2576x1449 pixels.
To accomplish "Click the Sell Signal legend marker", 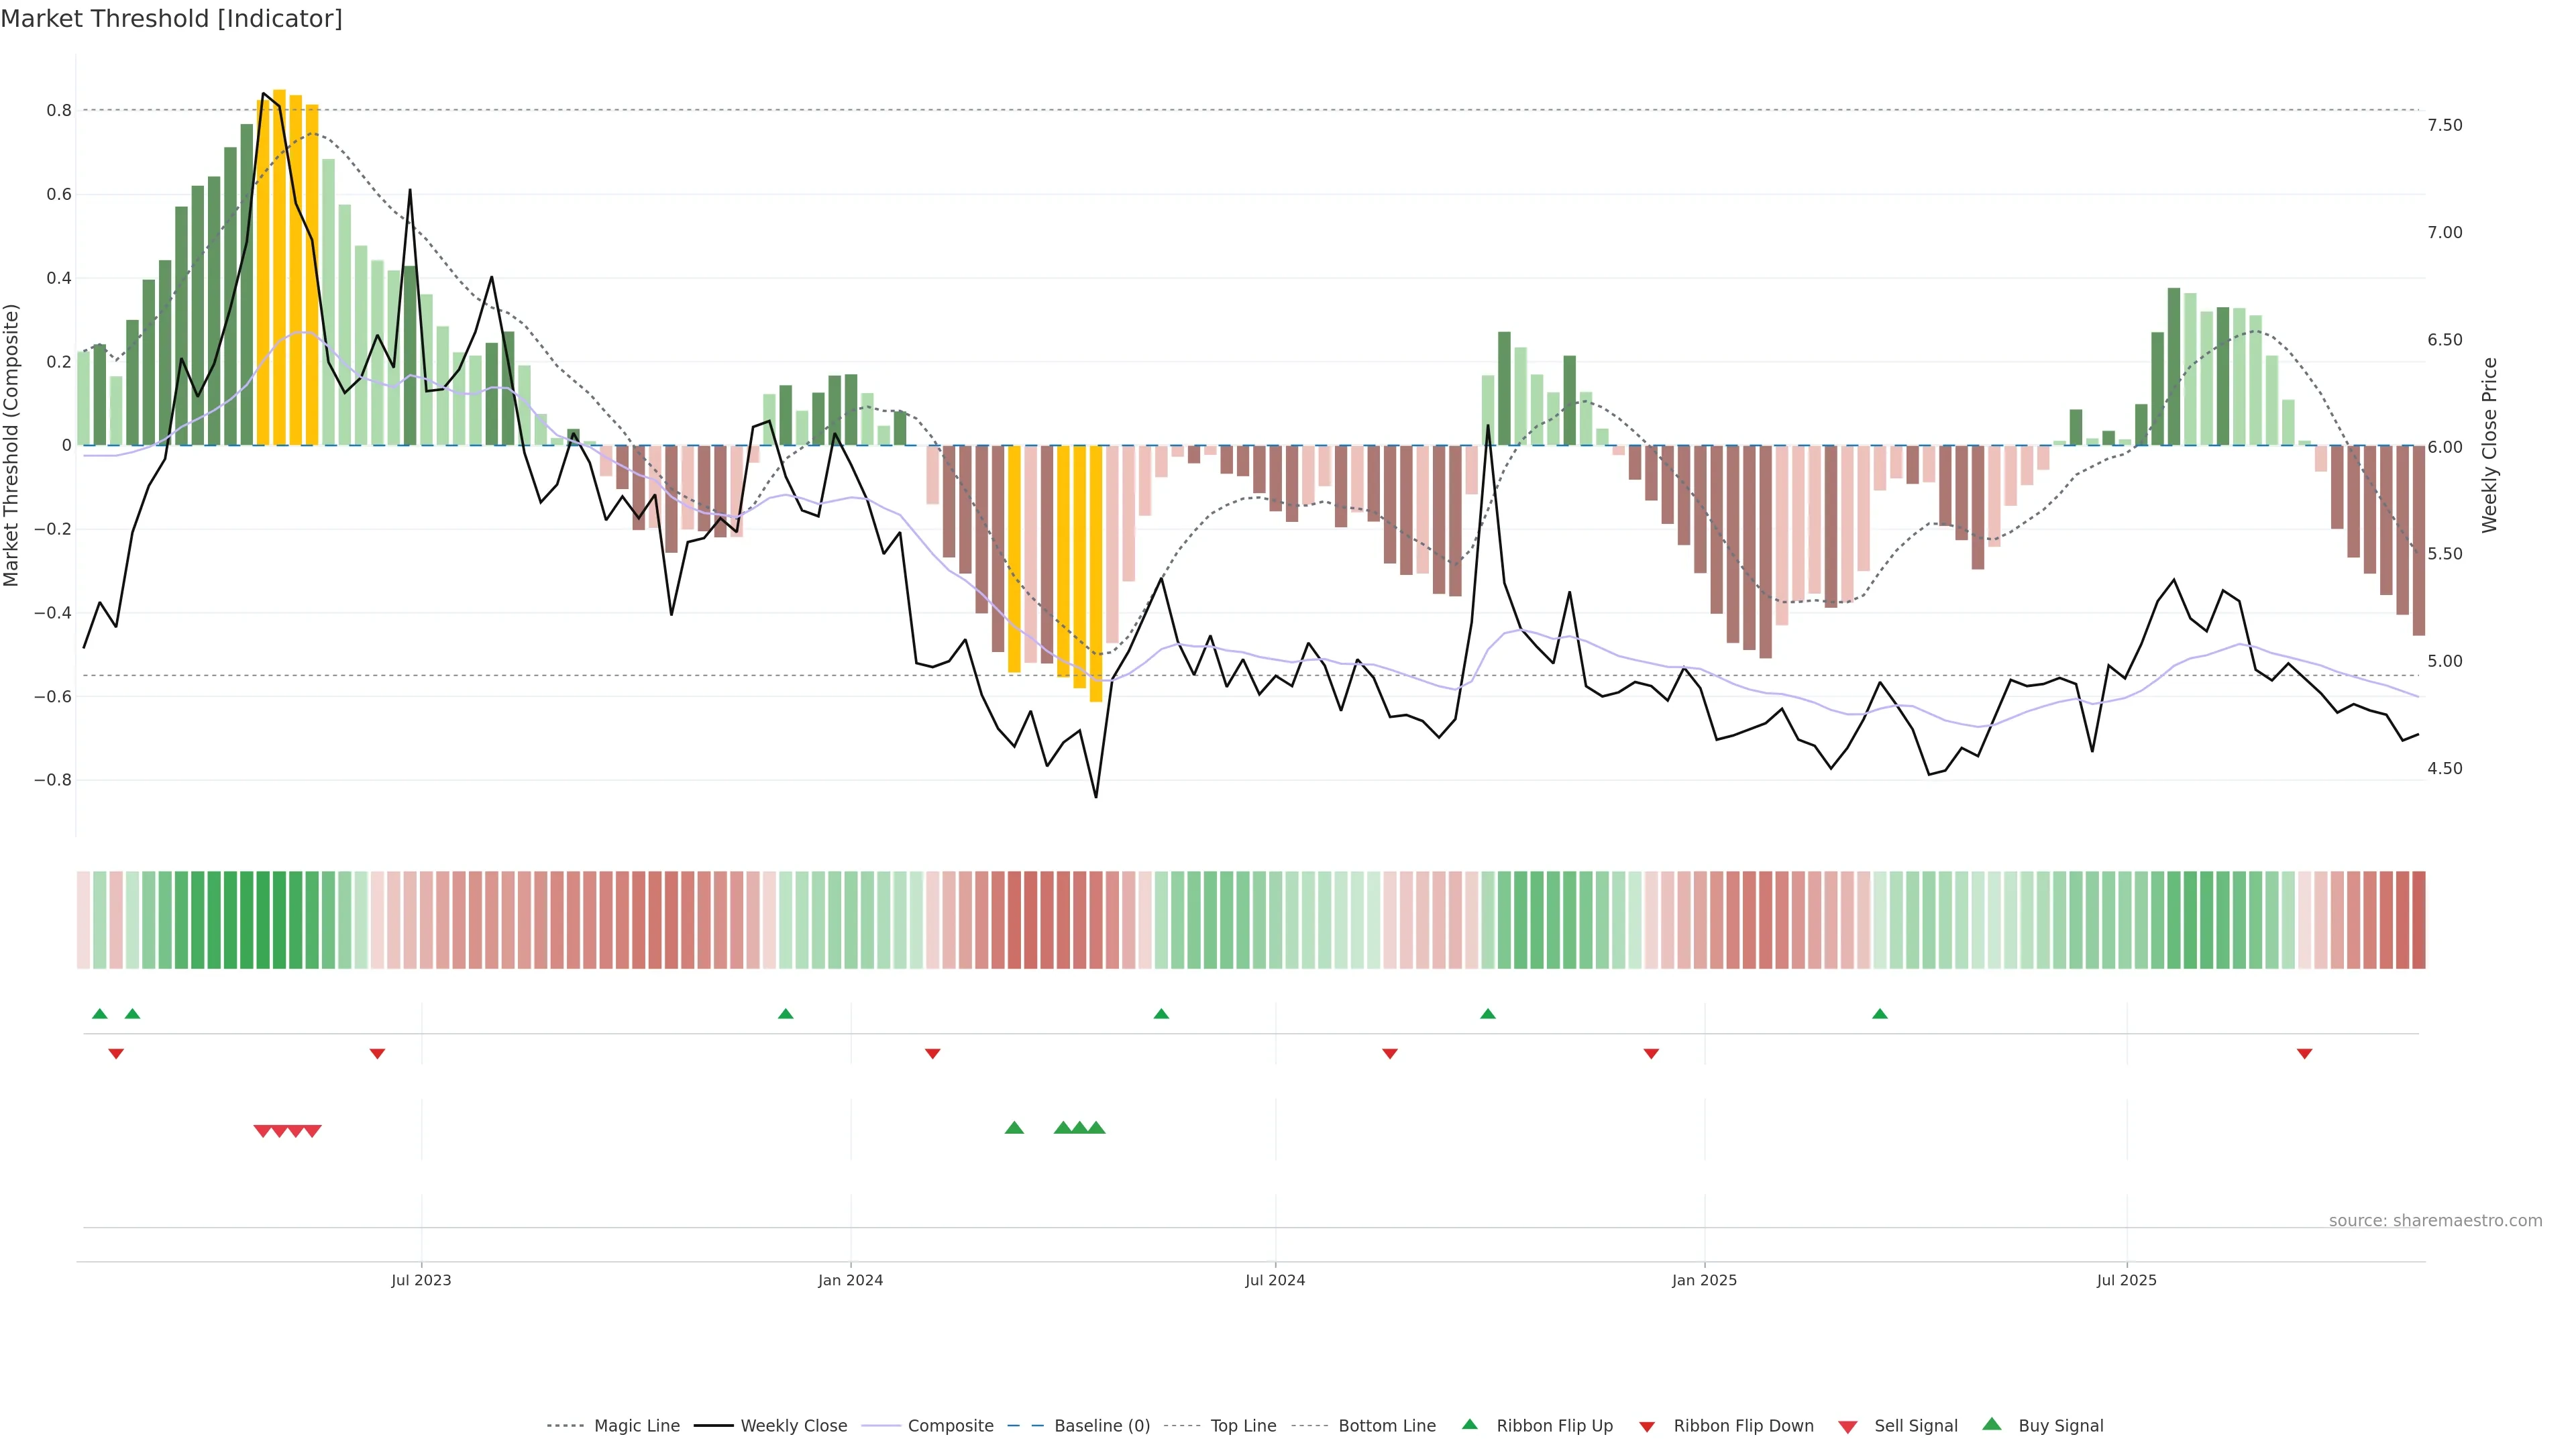I will pyautogui.click(x=1847, y=1427).
